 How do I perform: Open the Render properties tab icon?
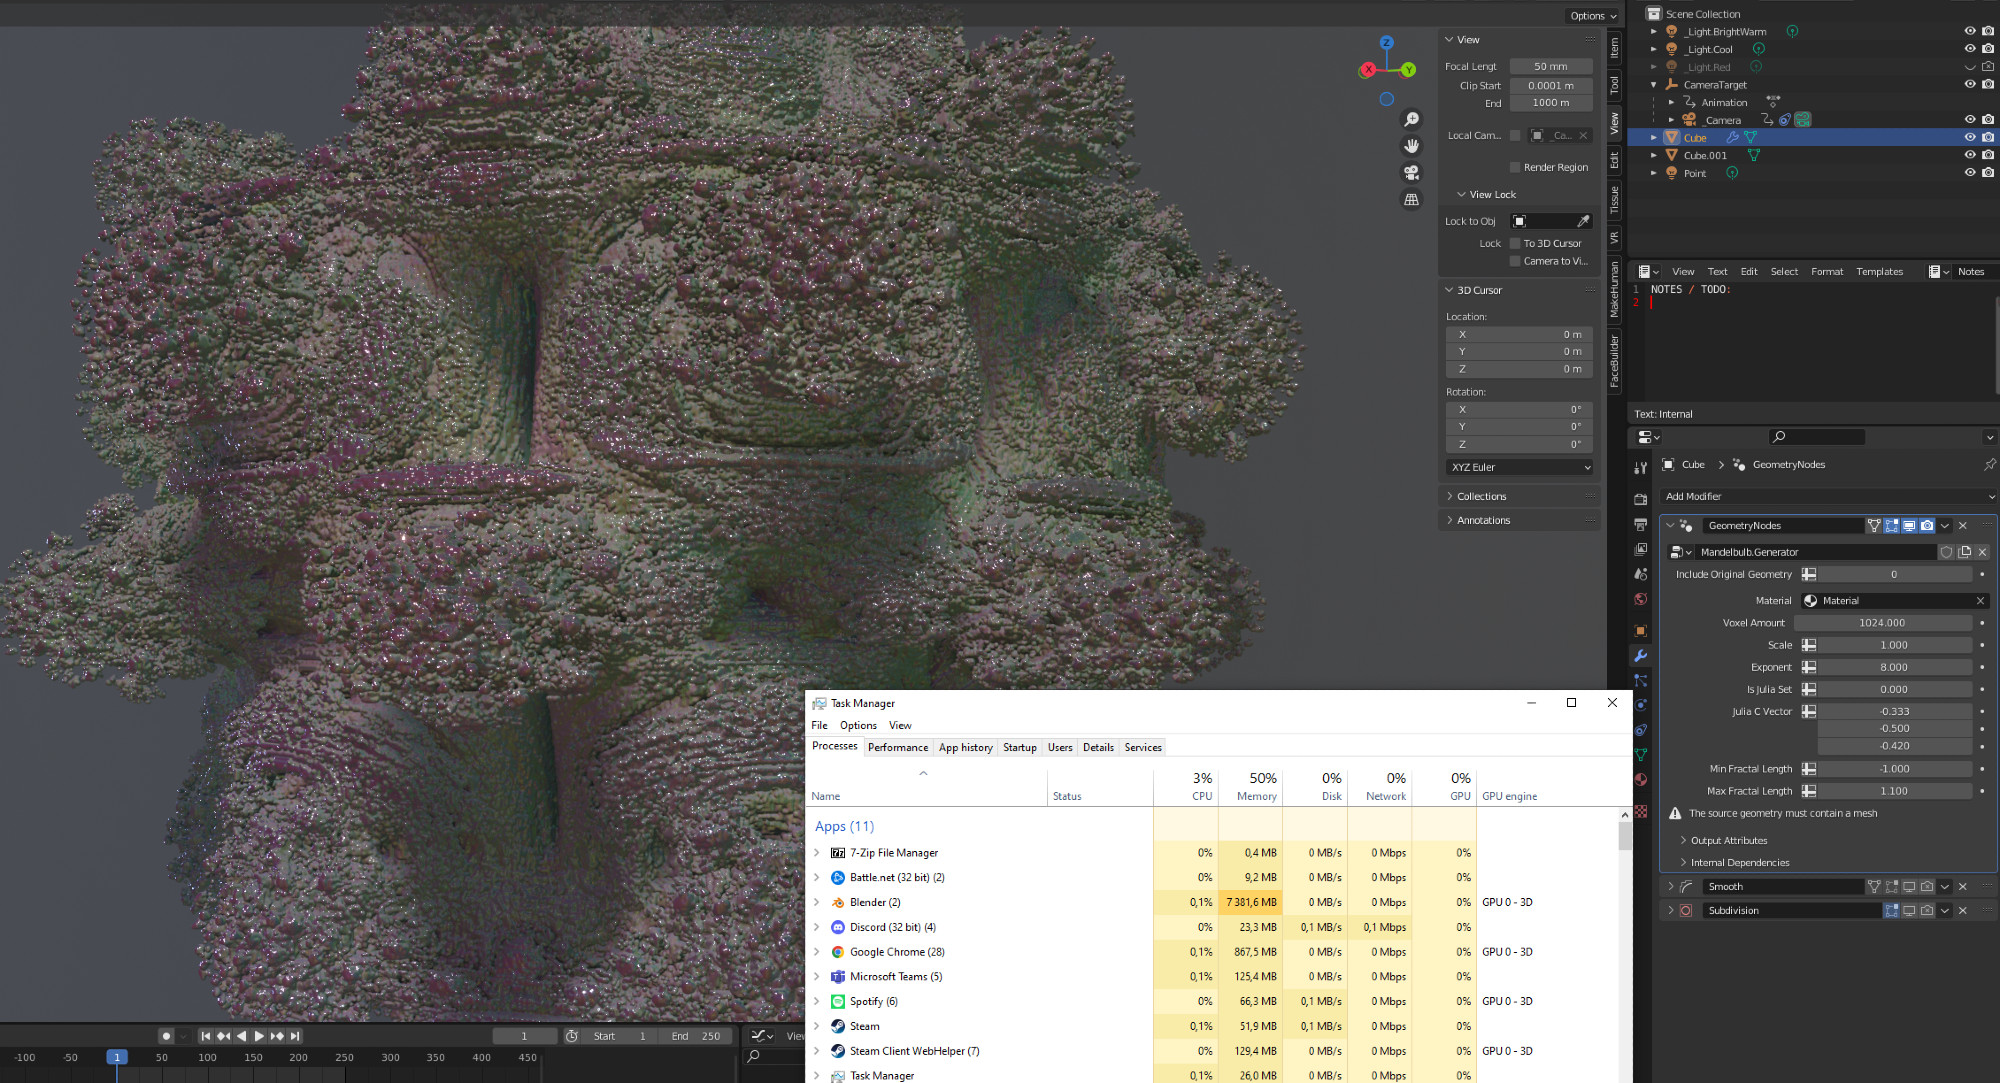coord(1640,499)
